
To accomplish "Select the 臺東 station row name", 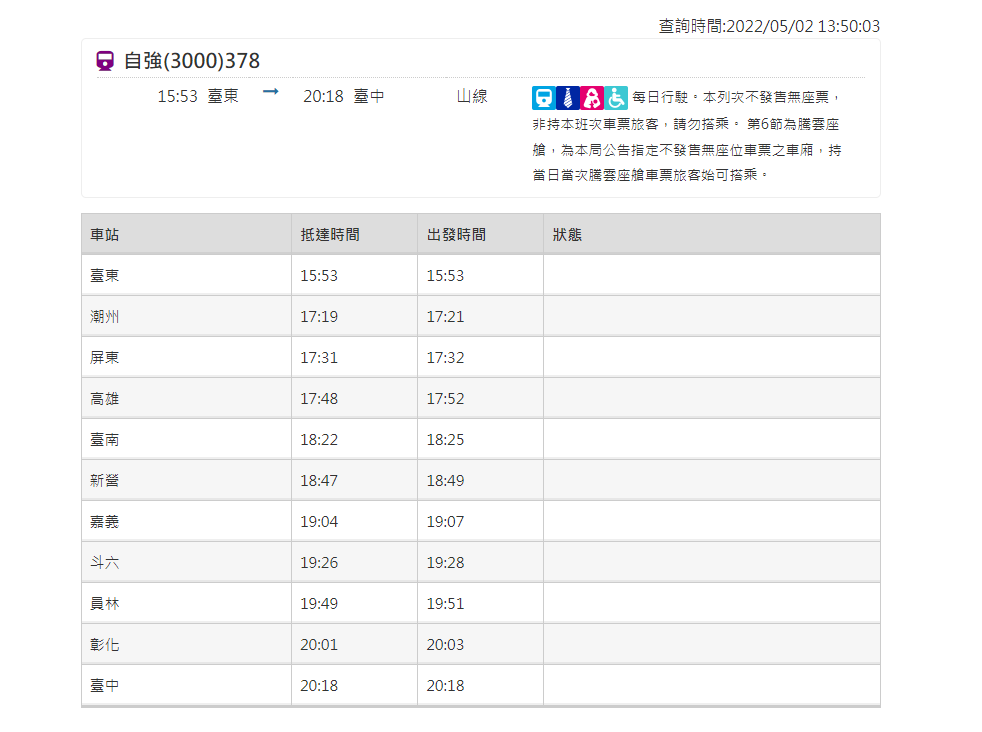I will pyautogui.click(x=105, y=276).
